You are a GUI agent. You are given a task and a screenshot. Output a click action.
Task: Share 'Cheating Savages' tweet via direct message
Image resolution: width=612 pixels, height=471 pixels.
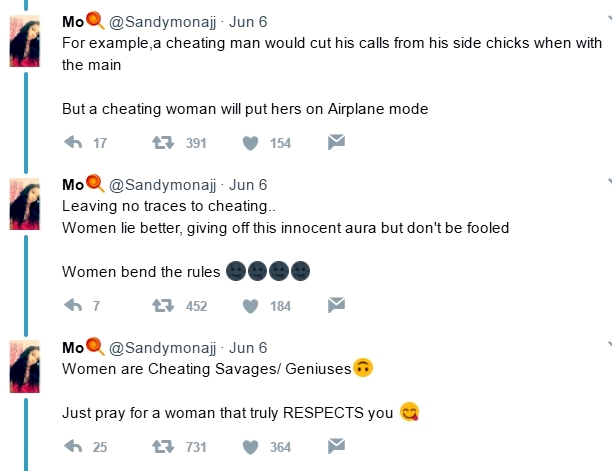coord(337,446)
